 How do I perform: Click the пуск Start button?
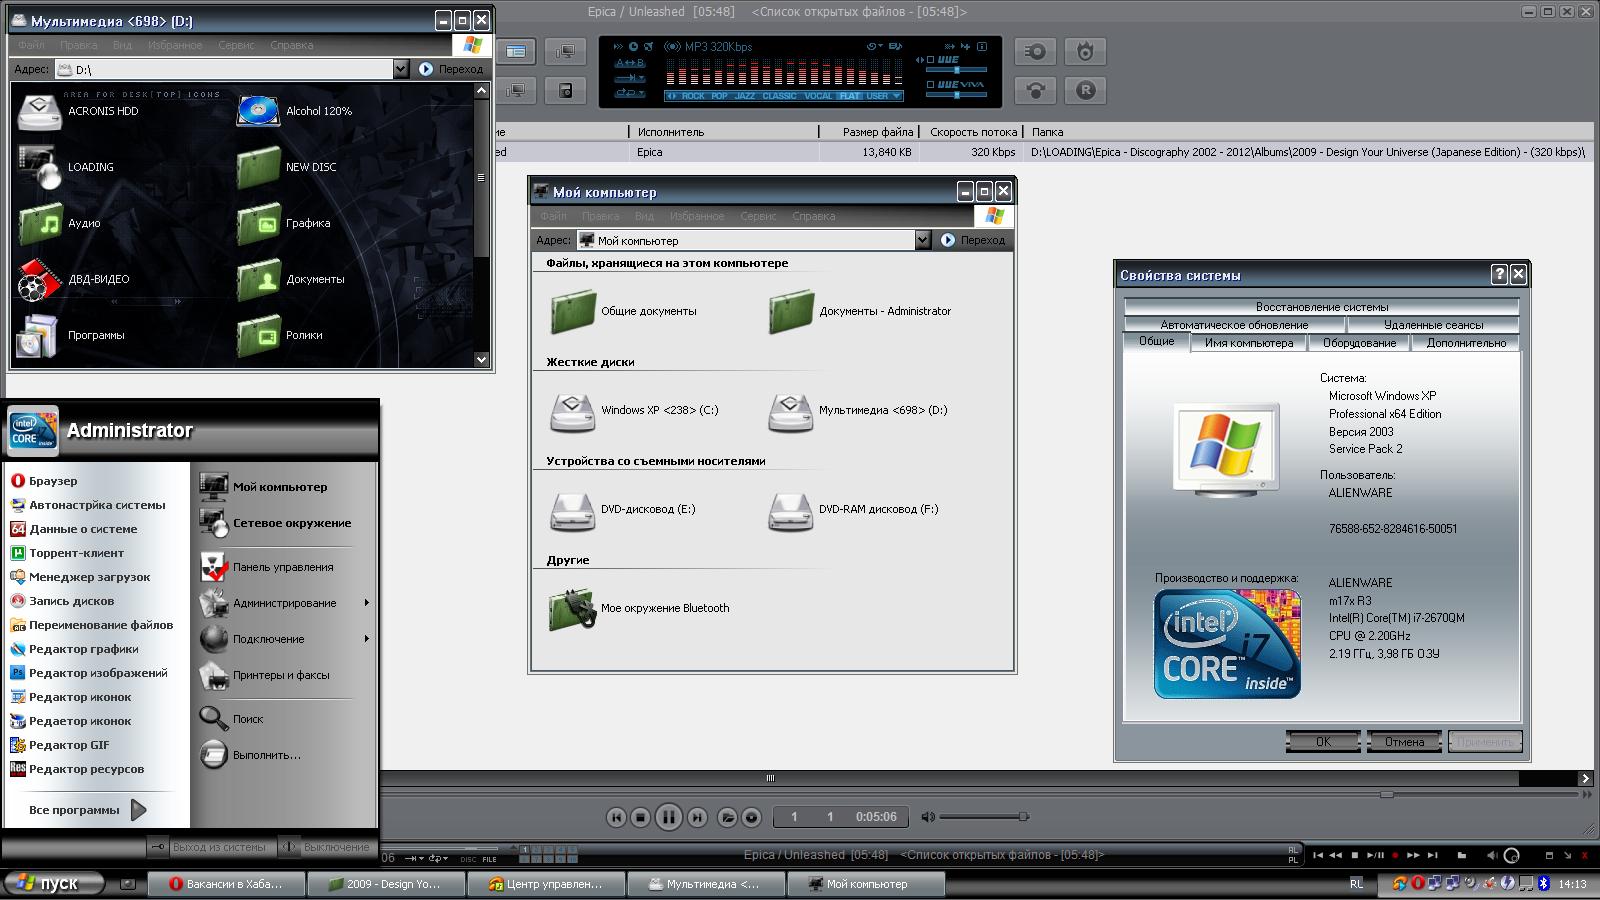click(54, 884)
